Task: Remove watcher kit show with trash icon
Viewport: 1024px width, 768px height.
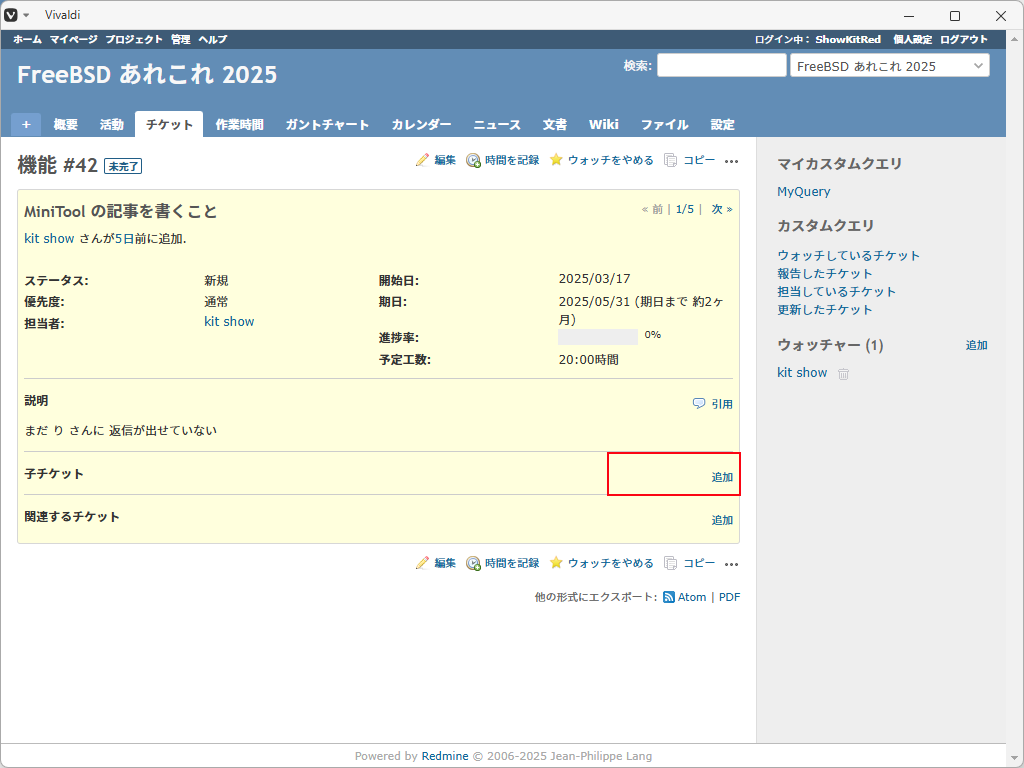Action: 843,374
